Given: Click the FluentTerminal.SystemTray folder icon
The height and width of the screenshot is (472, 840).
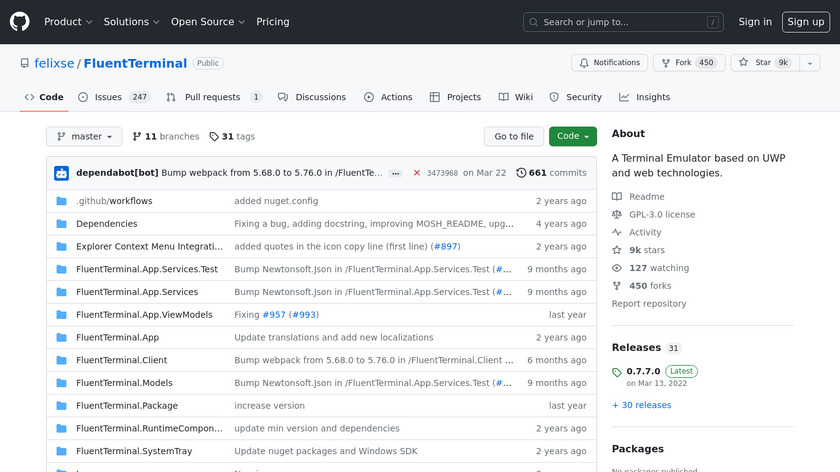Looking at the screenshot, I should [62, 451].
